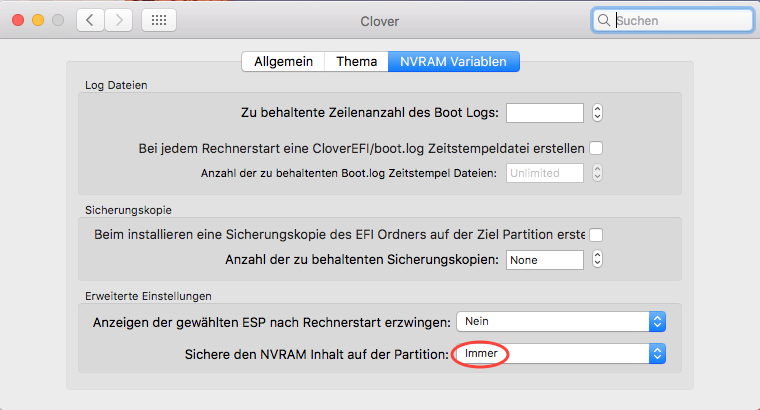Image resolution: width=760 pixels, height=410 pixels.
Task: Click the forward navigation arrow
Action: [x=118, y=20]
